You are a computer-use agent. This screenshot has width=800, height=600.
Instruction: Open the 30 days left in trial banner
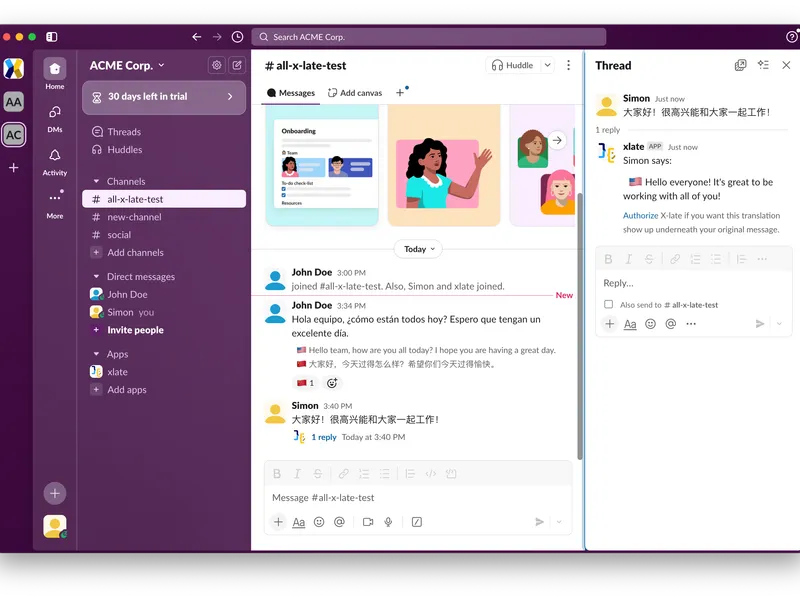coord(164,96)
